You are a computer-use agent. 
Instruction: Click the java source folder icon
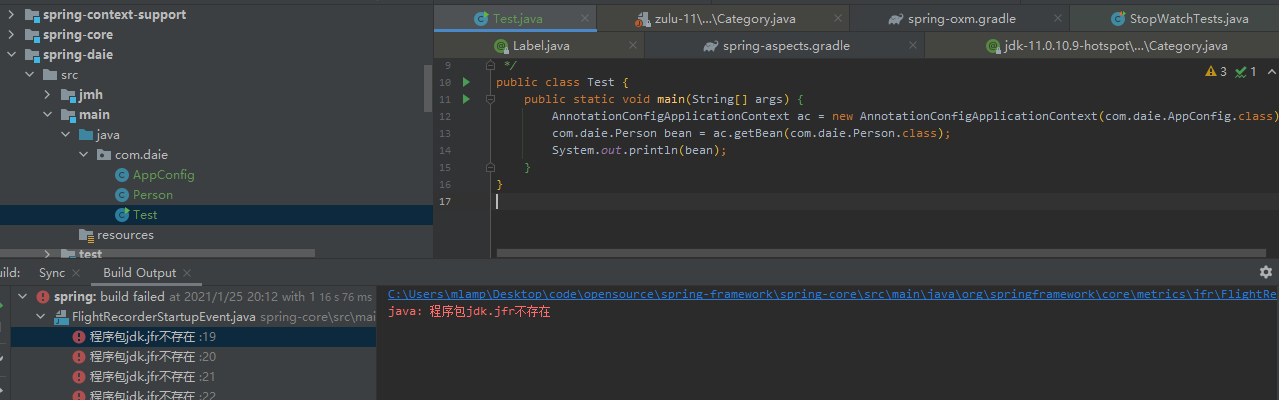[x=86, y=135]
